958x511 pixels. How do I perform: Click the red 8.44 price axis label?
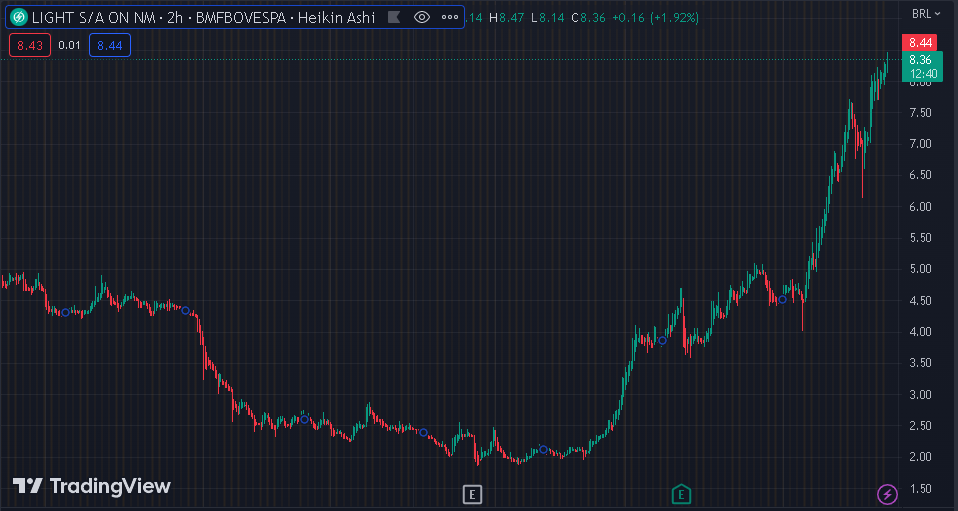pyautogui.click(x=919, y=42)
